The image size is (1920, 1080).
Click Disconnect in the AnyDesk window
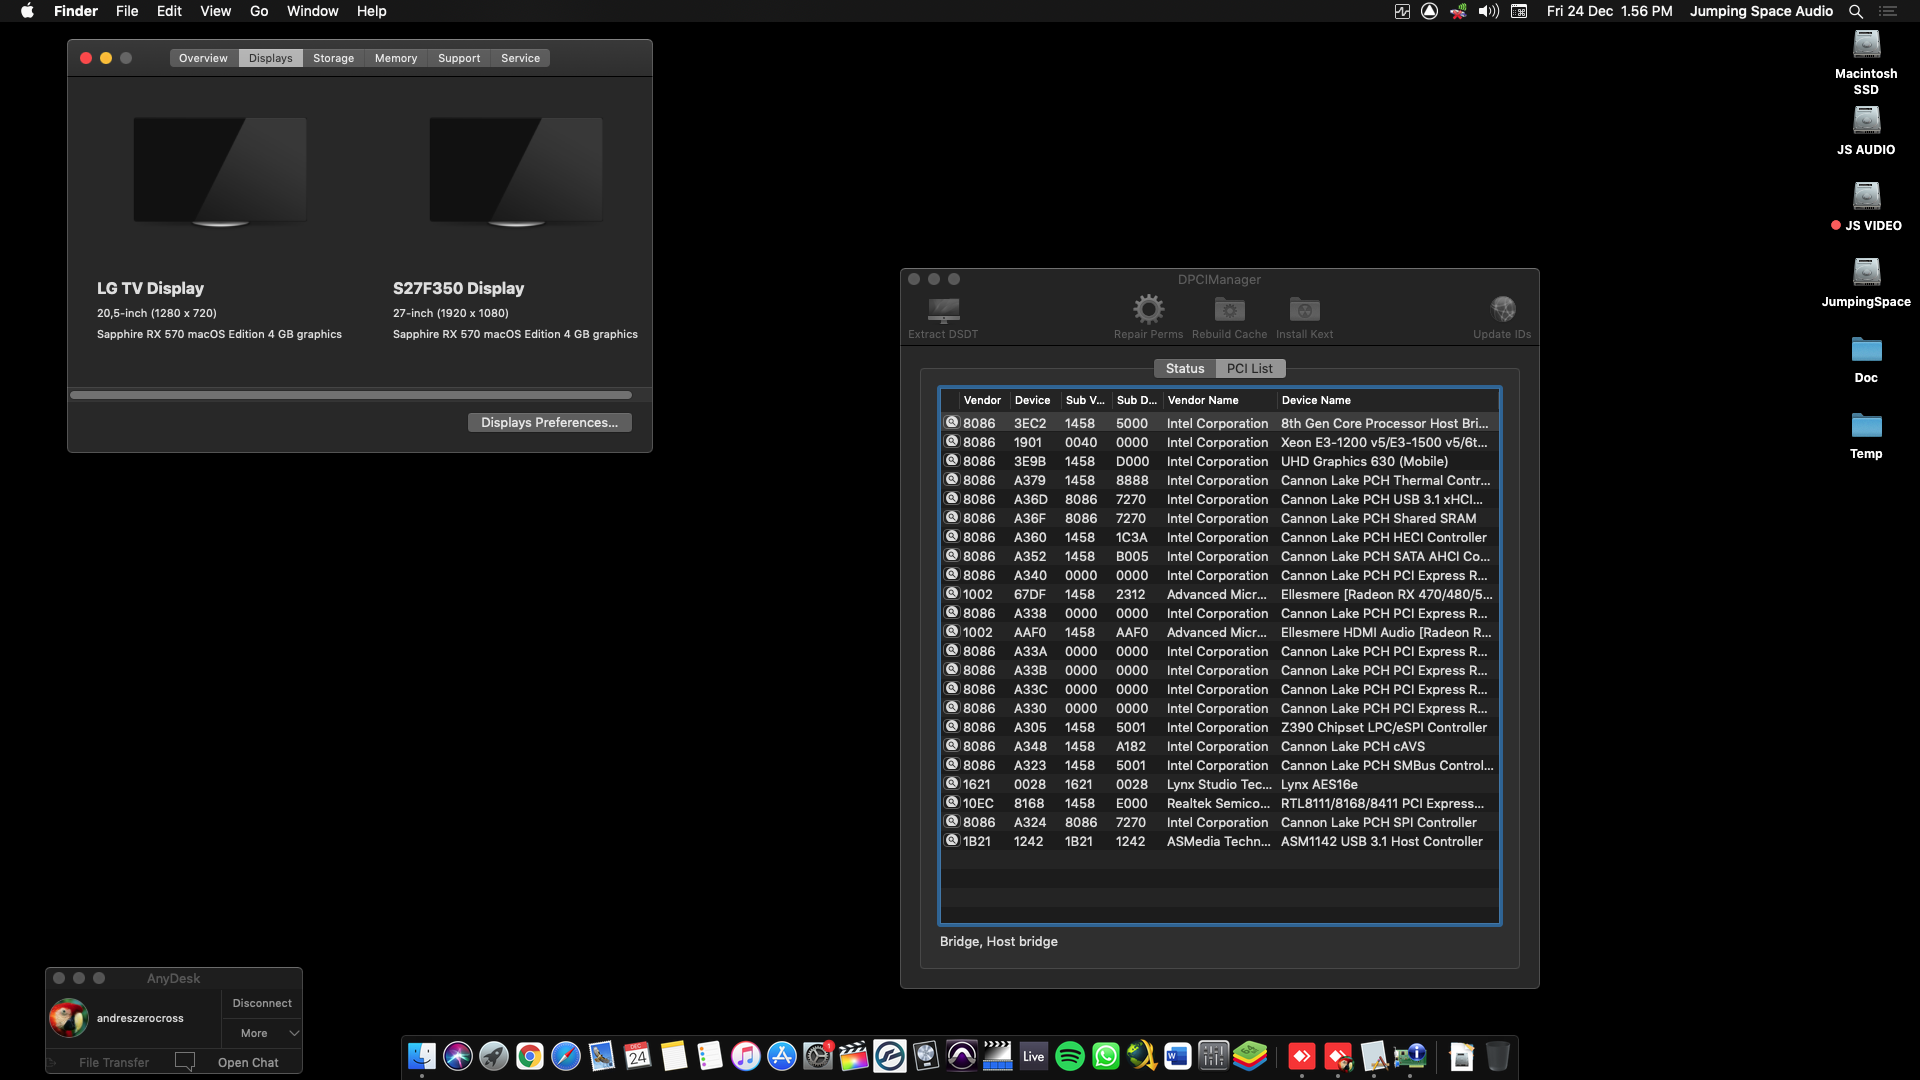click(261, 1002)
